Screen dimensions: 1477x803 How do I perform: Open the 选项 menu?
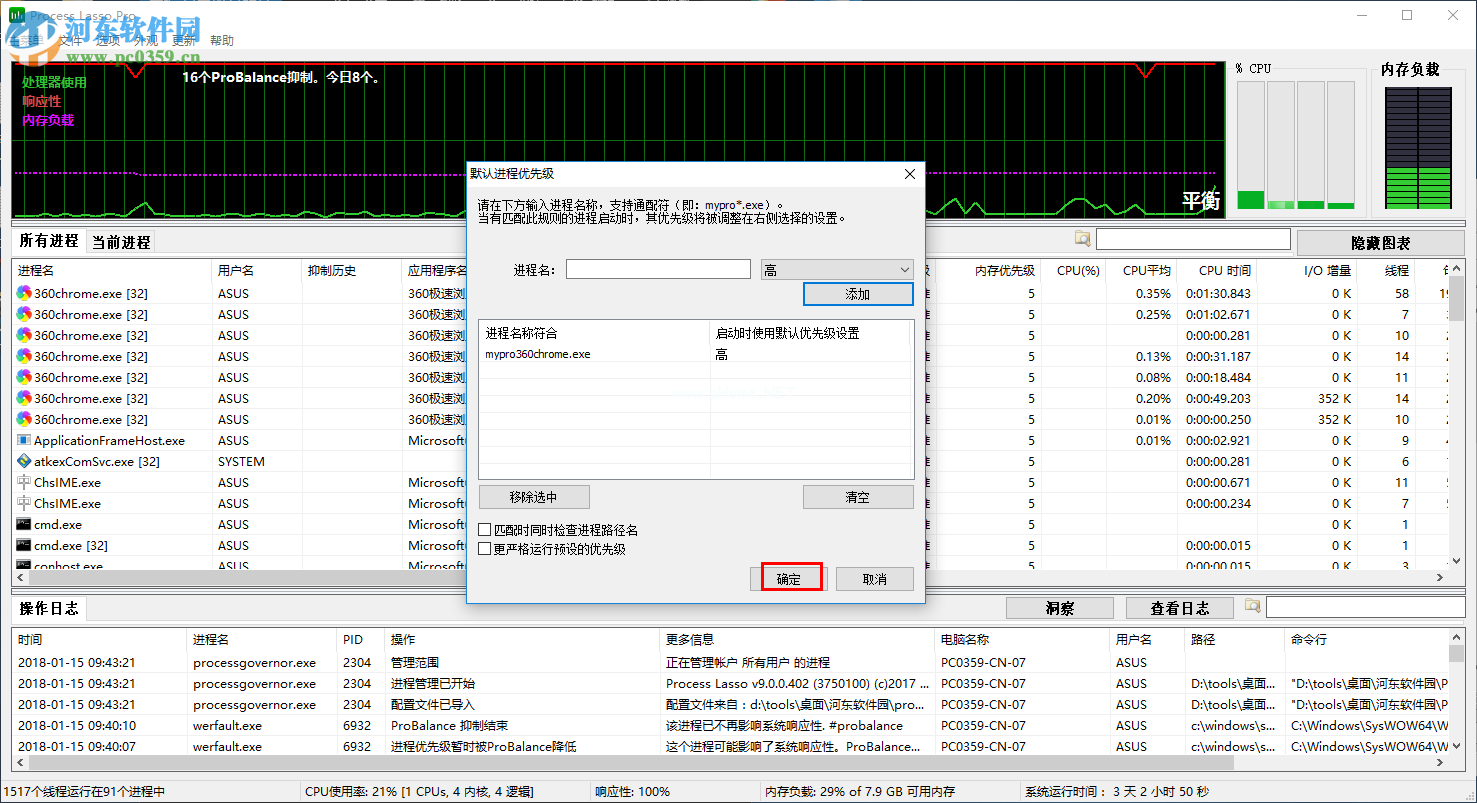tap(108, 40)
